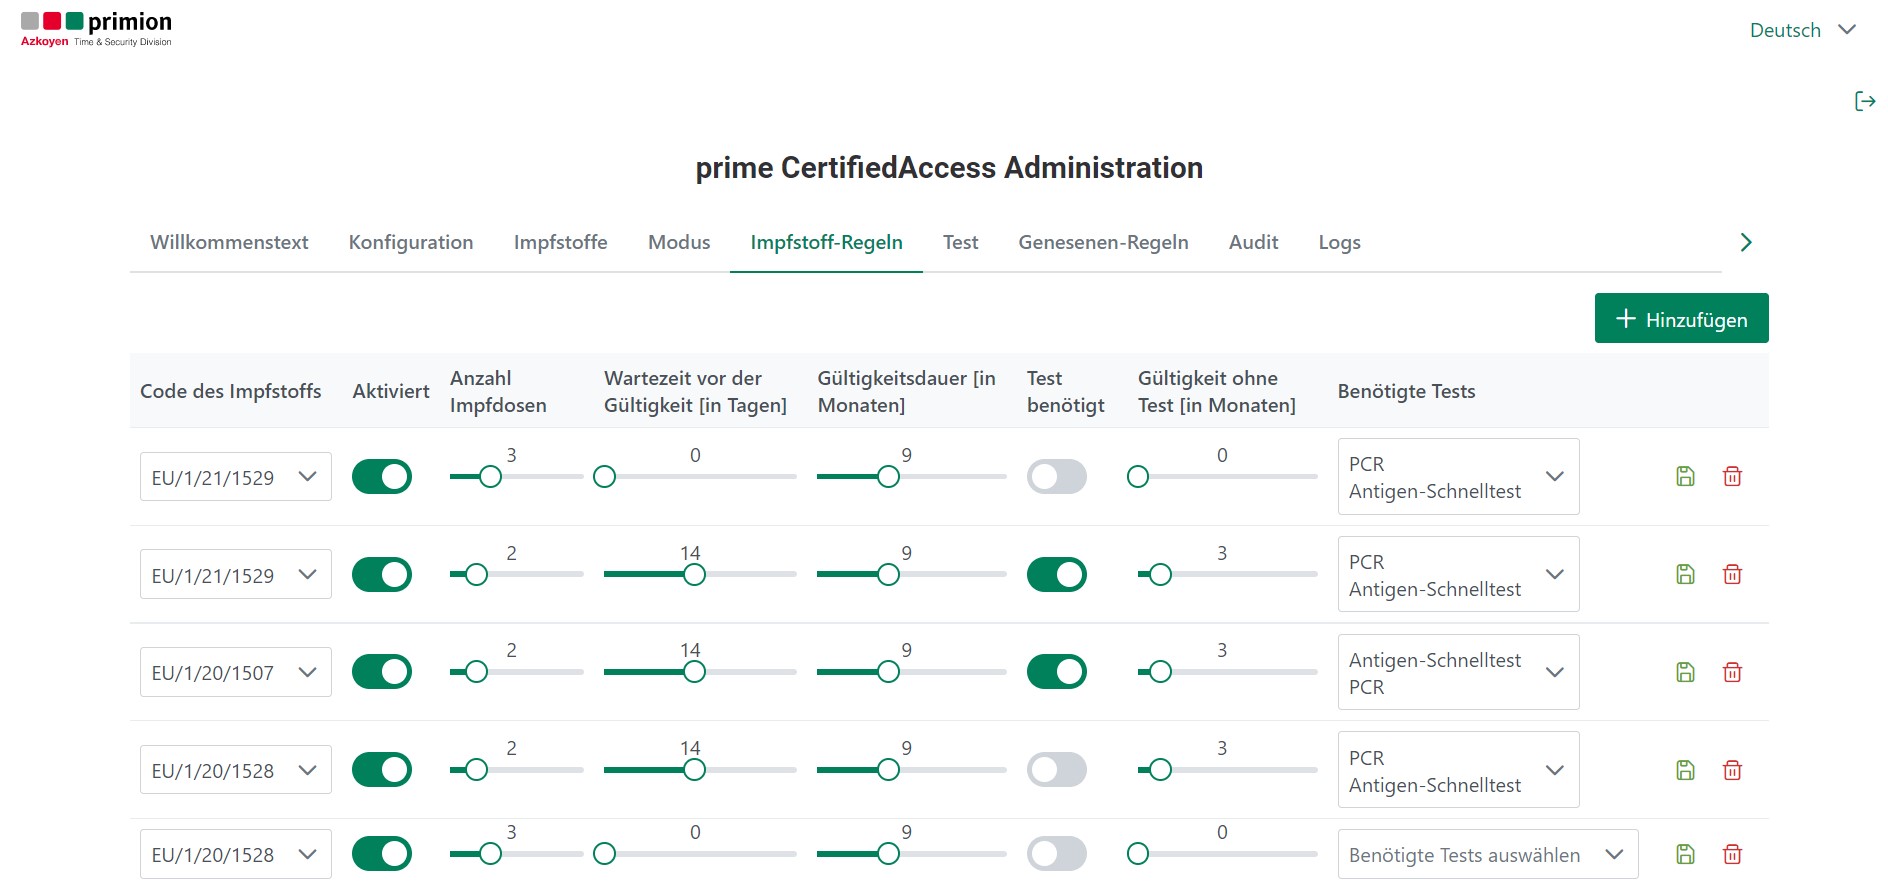Open the Deutsch language dropdown

[x=1802, y=30]
